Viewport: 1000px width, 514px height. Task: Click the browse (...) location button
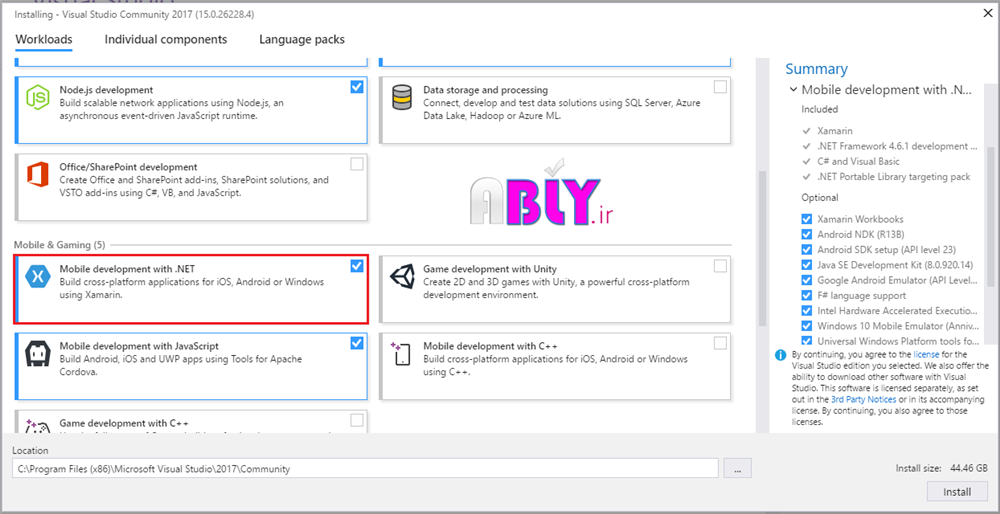[737, 469]
